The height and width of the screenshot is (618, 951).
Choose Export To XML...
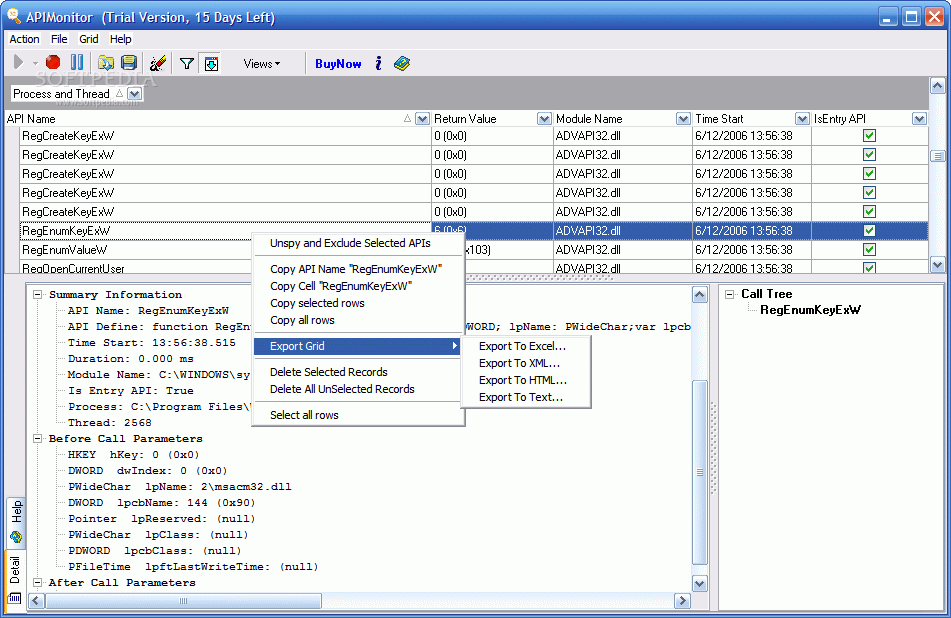(525, 363)
